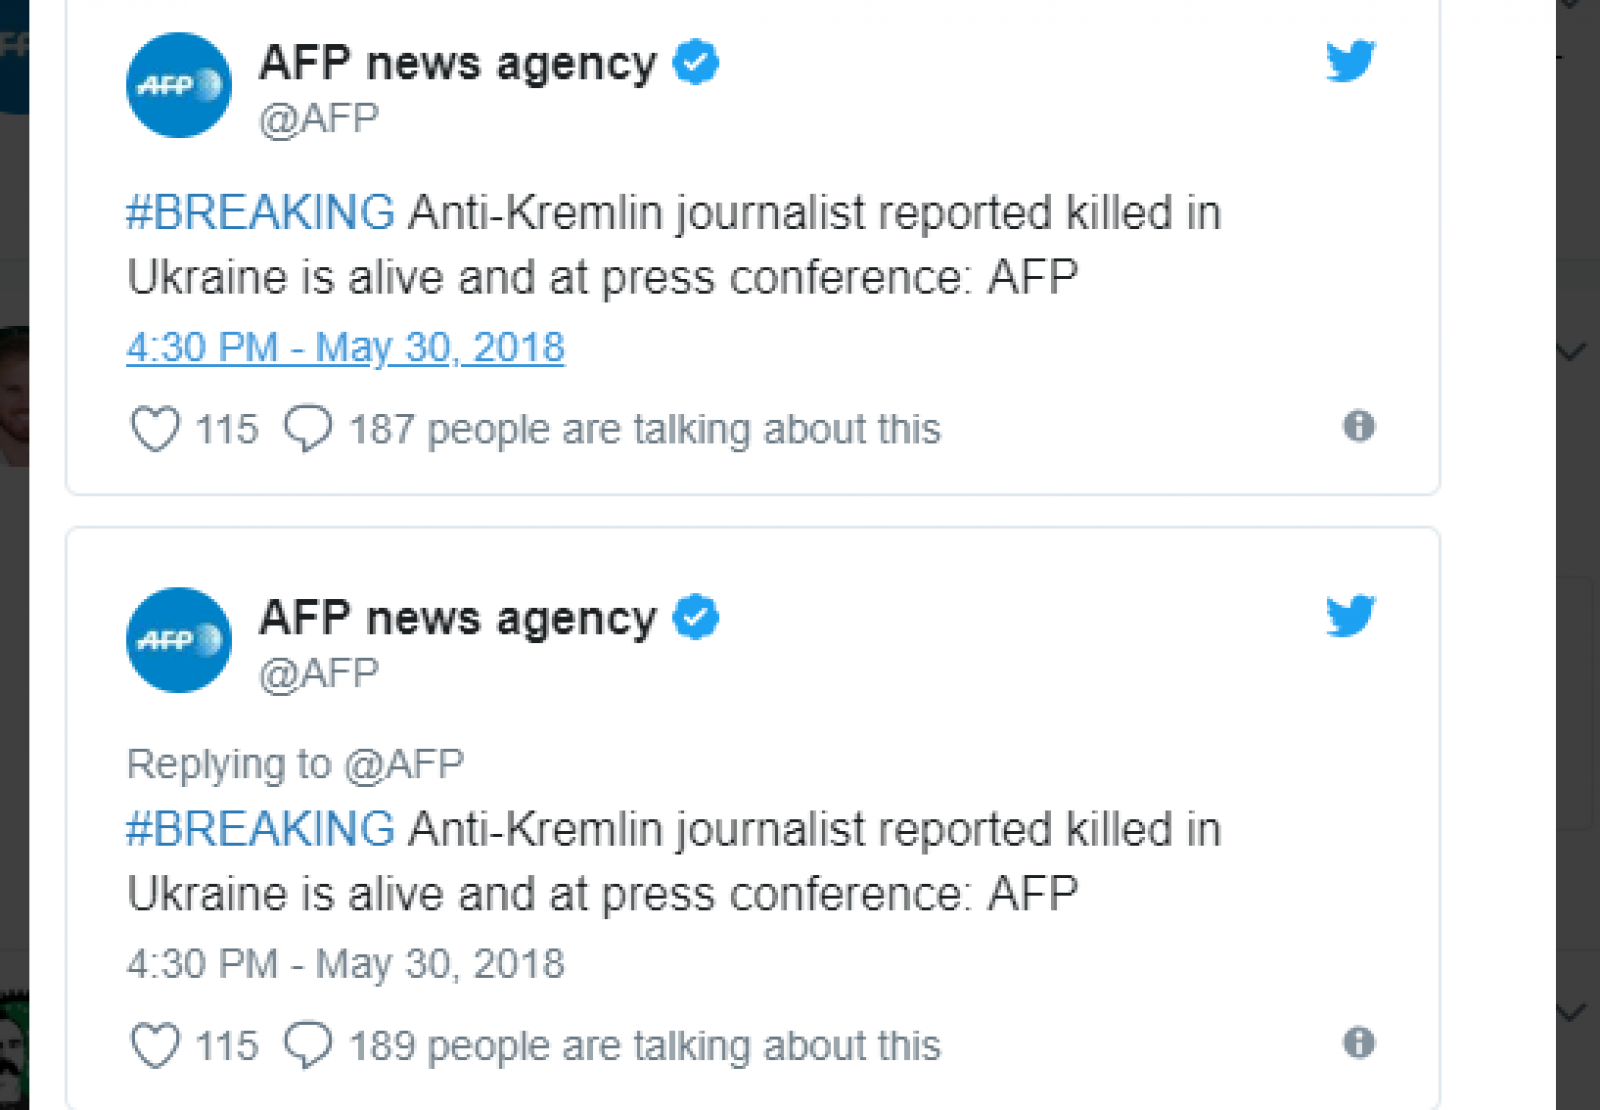Viewport: 1600px width, 1110px height.
Task: Open AFP news agency name in first tweet
Action: coord(458,63)
